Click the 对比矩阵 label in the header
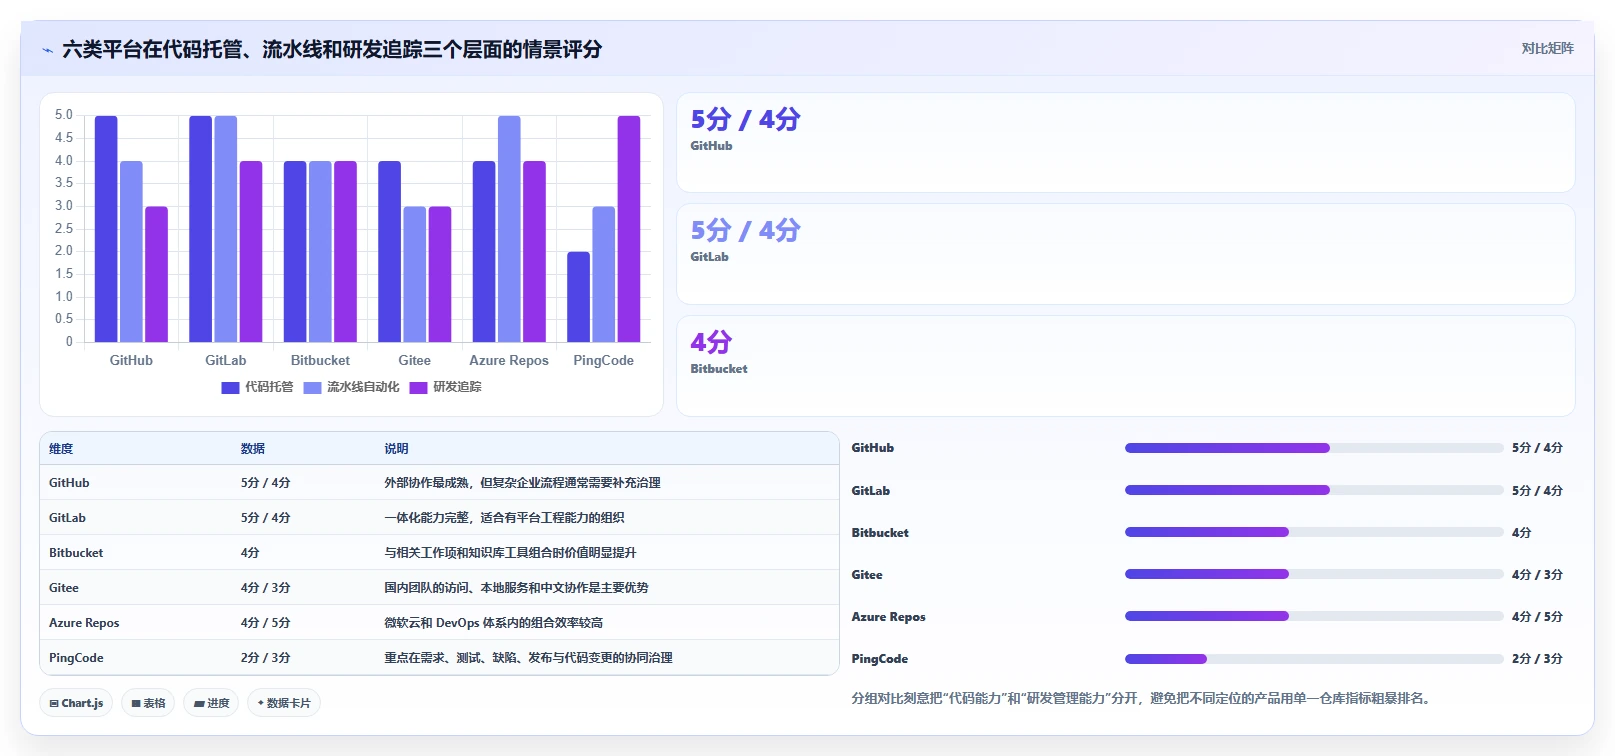The image size is (1615, 756). point(1547,48)
